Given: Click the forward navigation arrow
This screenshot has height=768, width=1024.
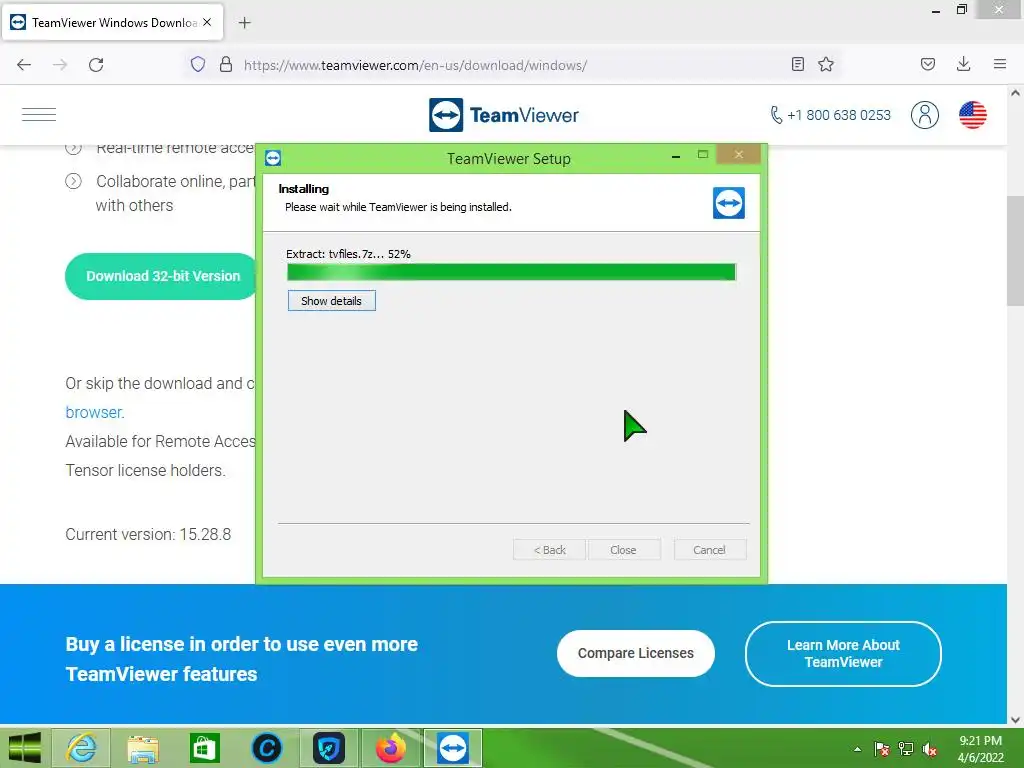Looking at the screenshot, I should (60, 65).
